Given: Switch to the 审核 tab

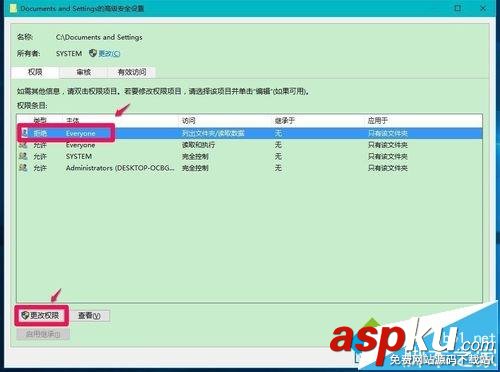Looking at the screenshot, I should [x=83, y=72].
